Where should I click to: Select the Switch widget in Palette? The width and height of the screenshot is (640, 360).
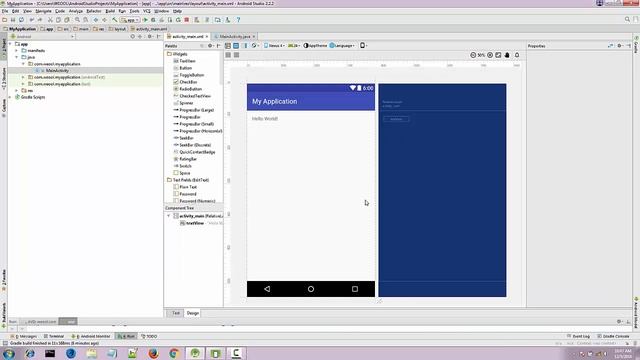[182, 166]
